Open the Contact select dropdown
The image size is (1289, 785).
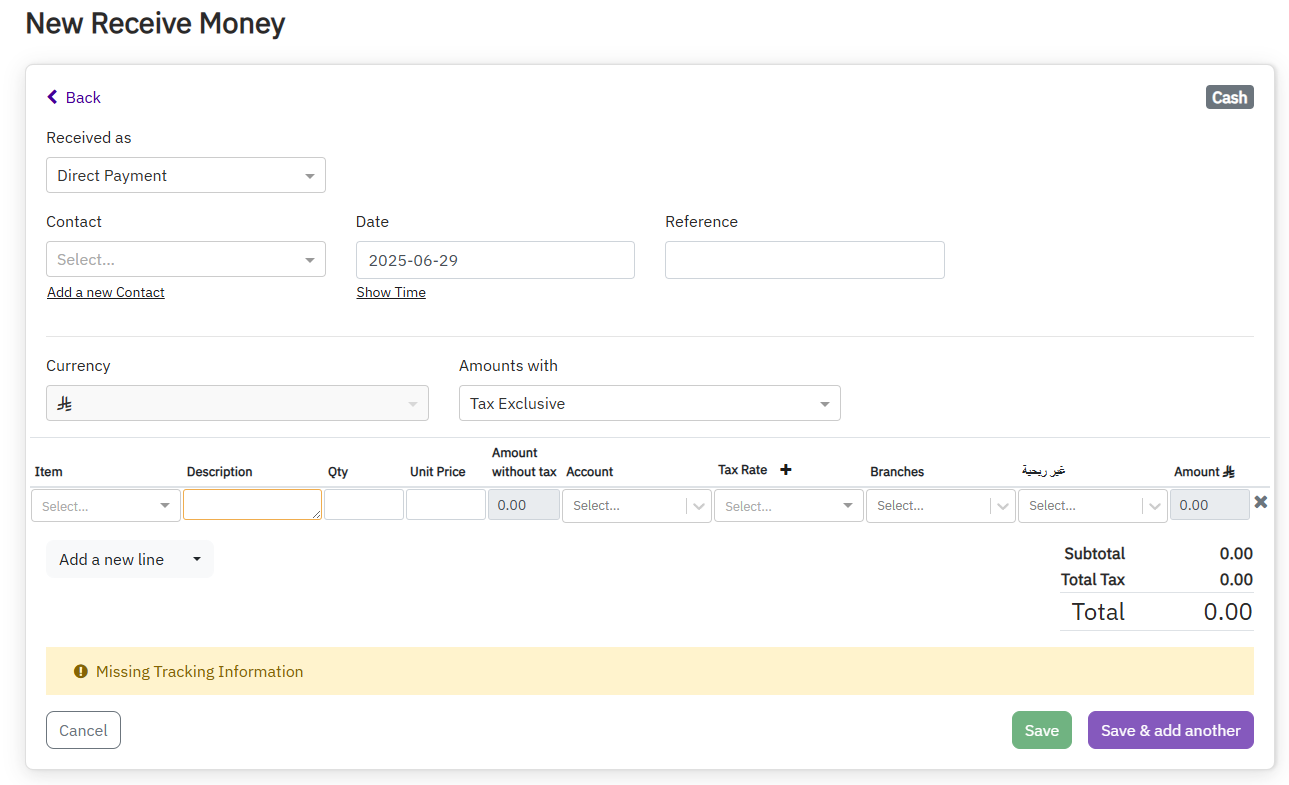pyautogui.click(x=186, y=259)
